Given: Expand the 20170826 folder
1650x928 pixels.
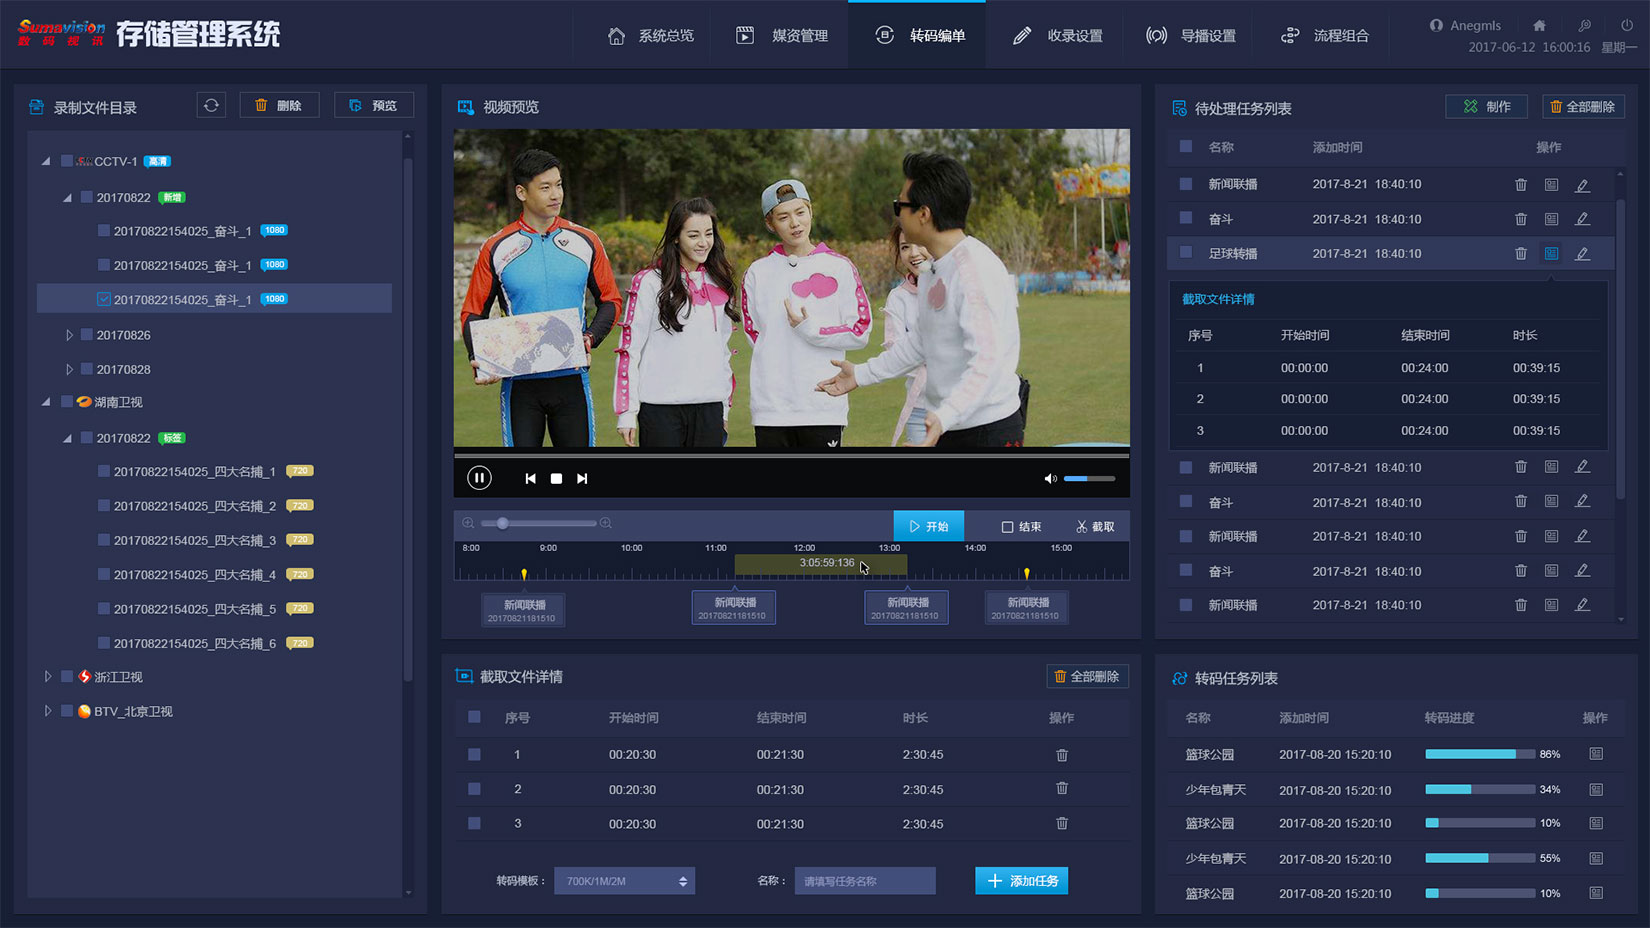Looking at the screenshot, I should 69,335.
